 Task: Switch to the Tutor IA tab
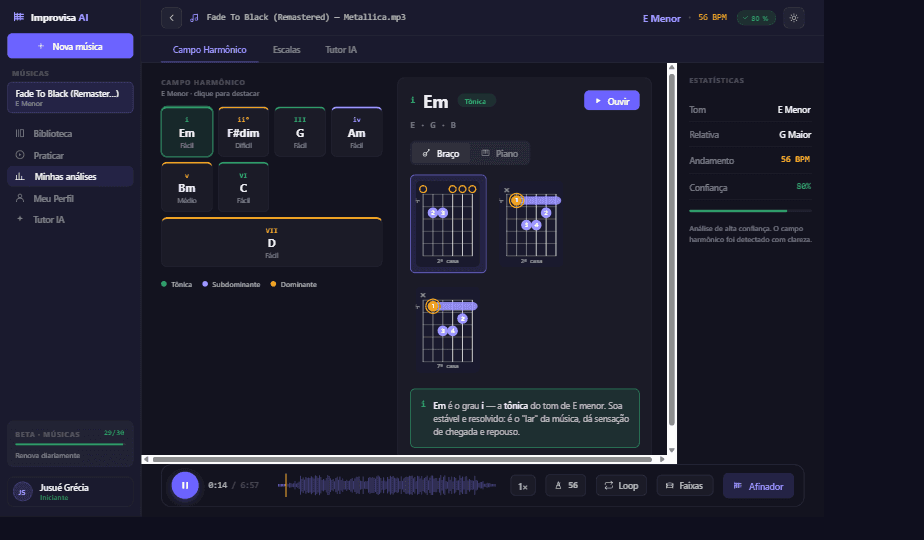pyautogui.click(x=341, y=50)
